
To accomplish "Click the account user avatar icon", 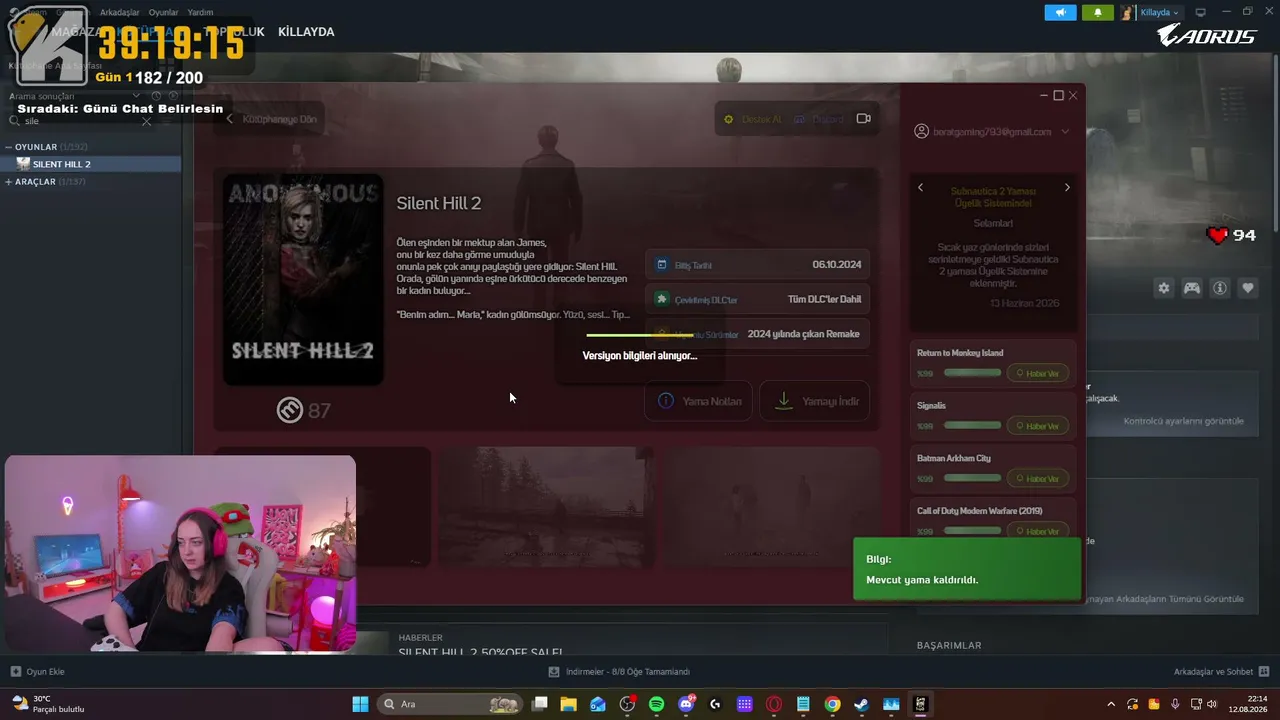I will coord(921,132).
